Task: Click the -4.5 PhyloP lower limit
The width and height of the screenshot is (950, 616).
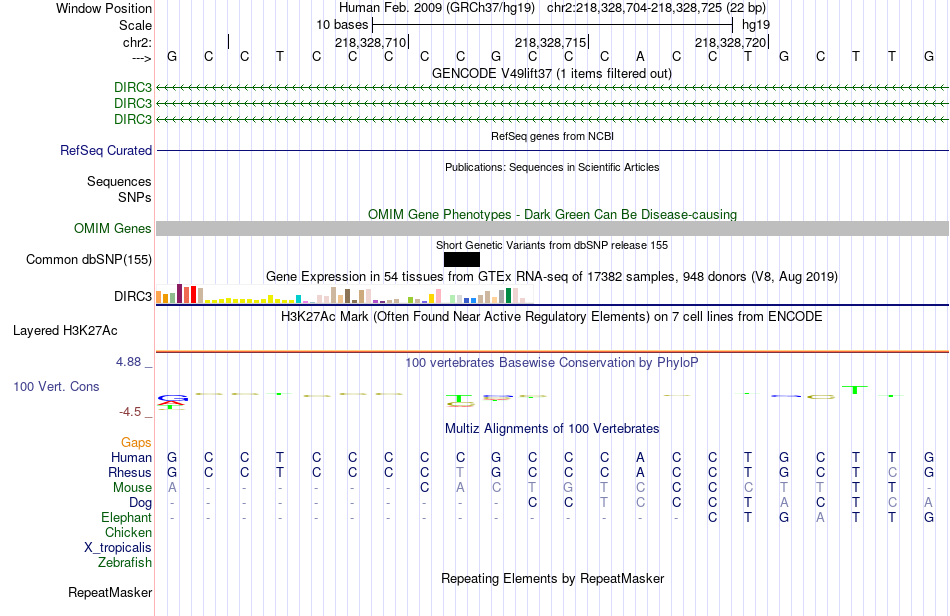Action: 130,412
